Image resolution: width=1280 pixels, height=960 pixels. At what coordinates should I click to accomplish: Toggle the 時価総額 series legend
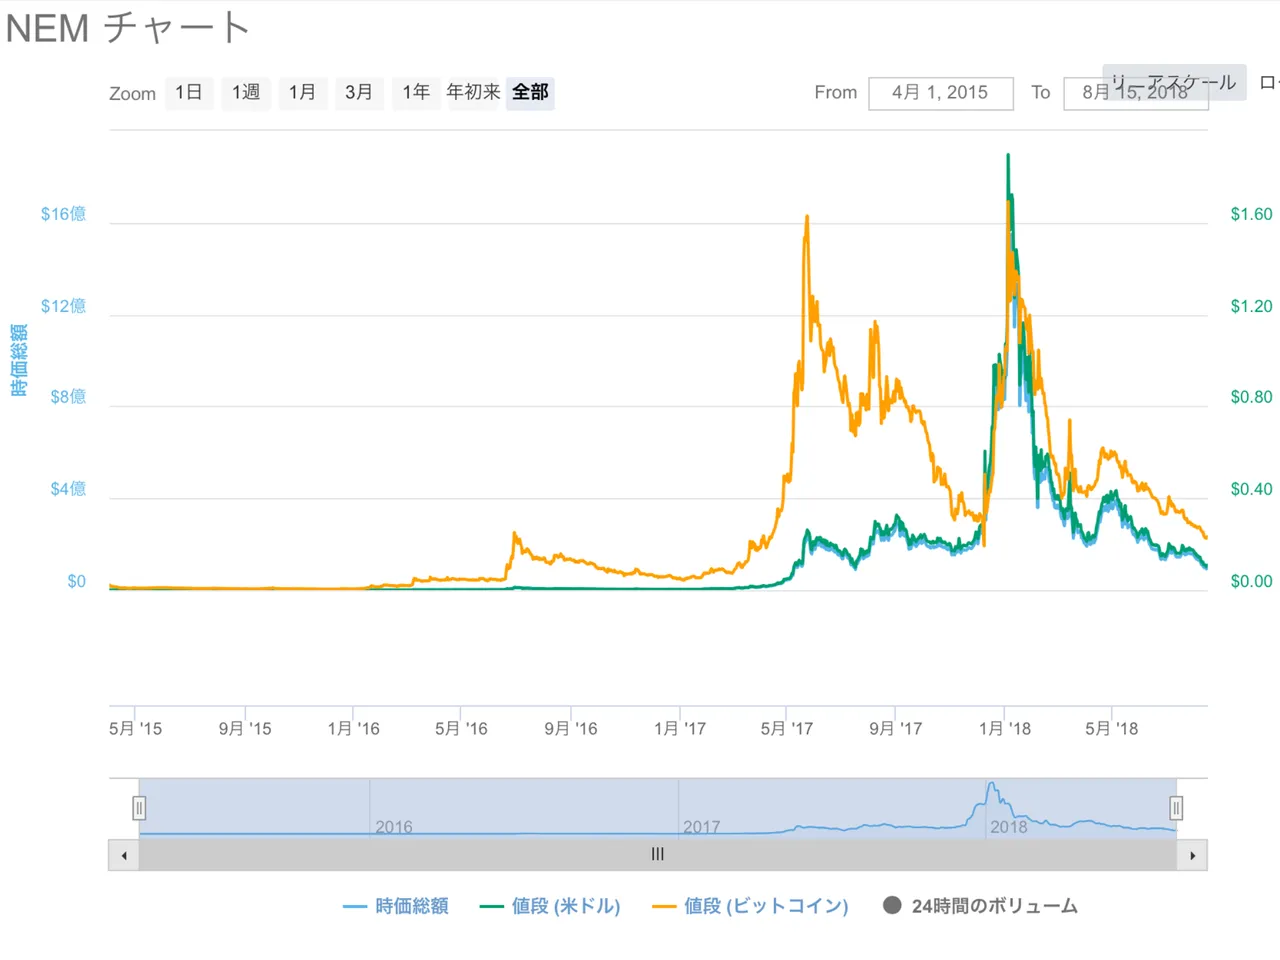point(396,906)
